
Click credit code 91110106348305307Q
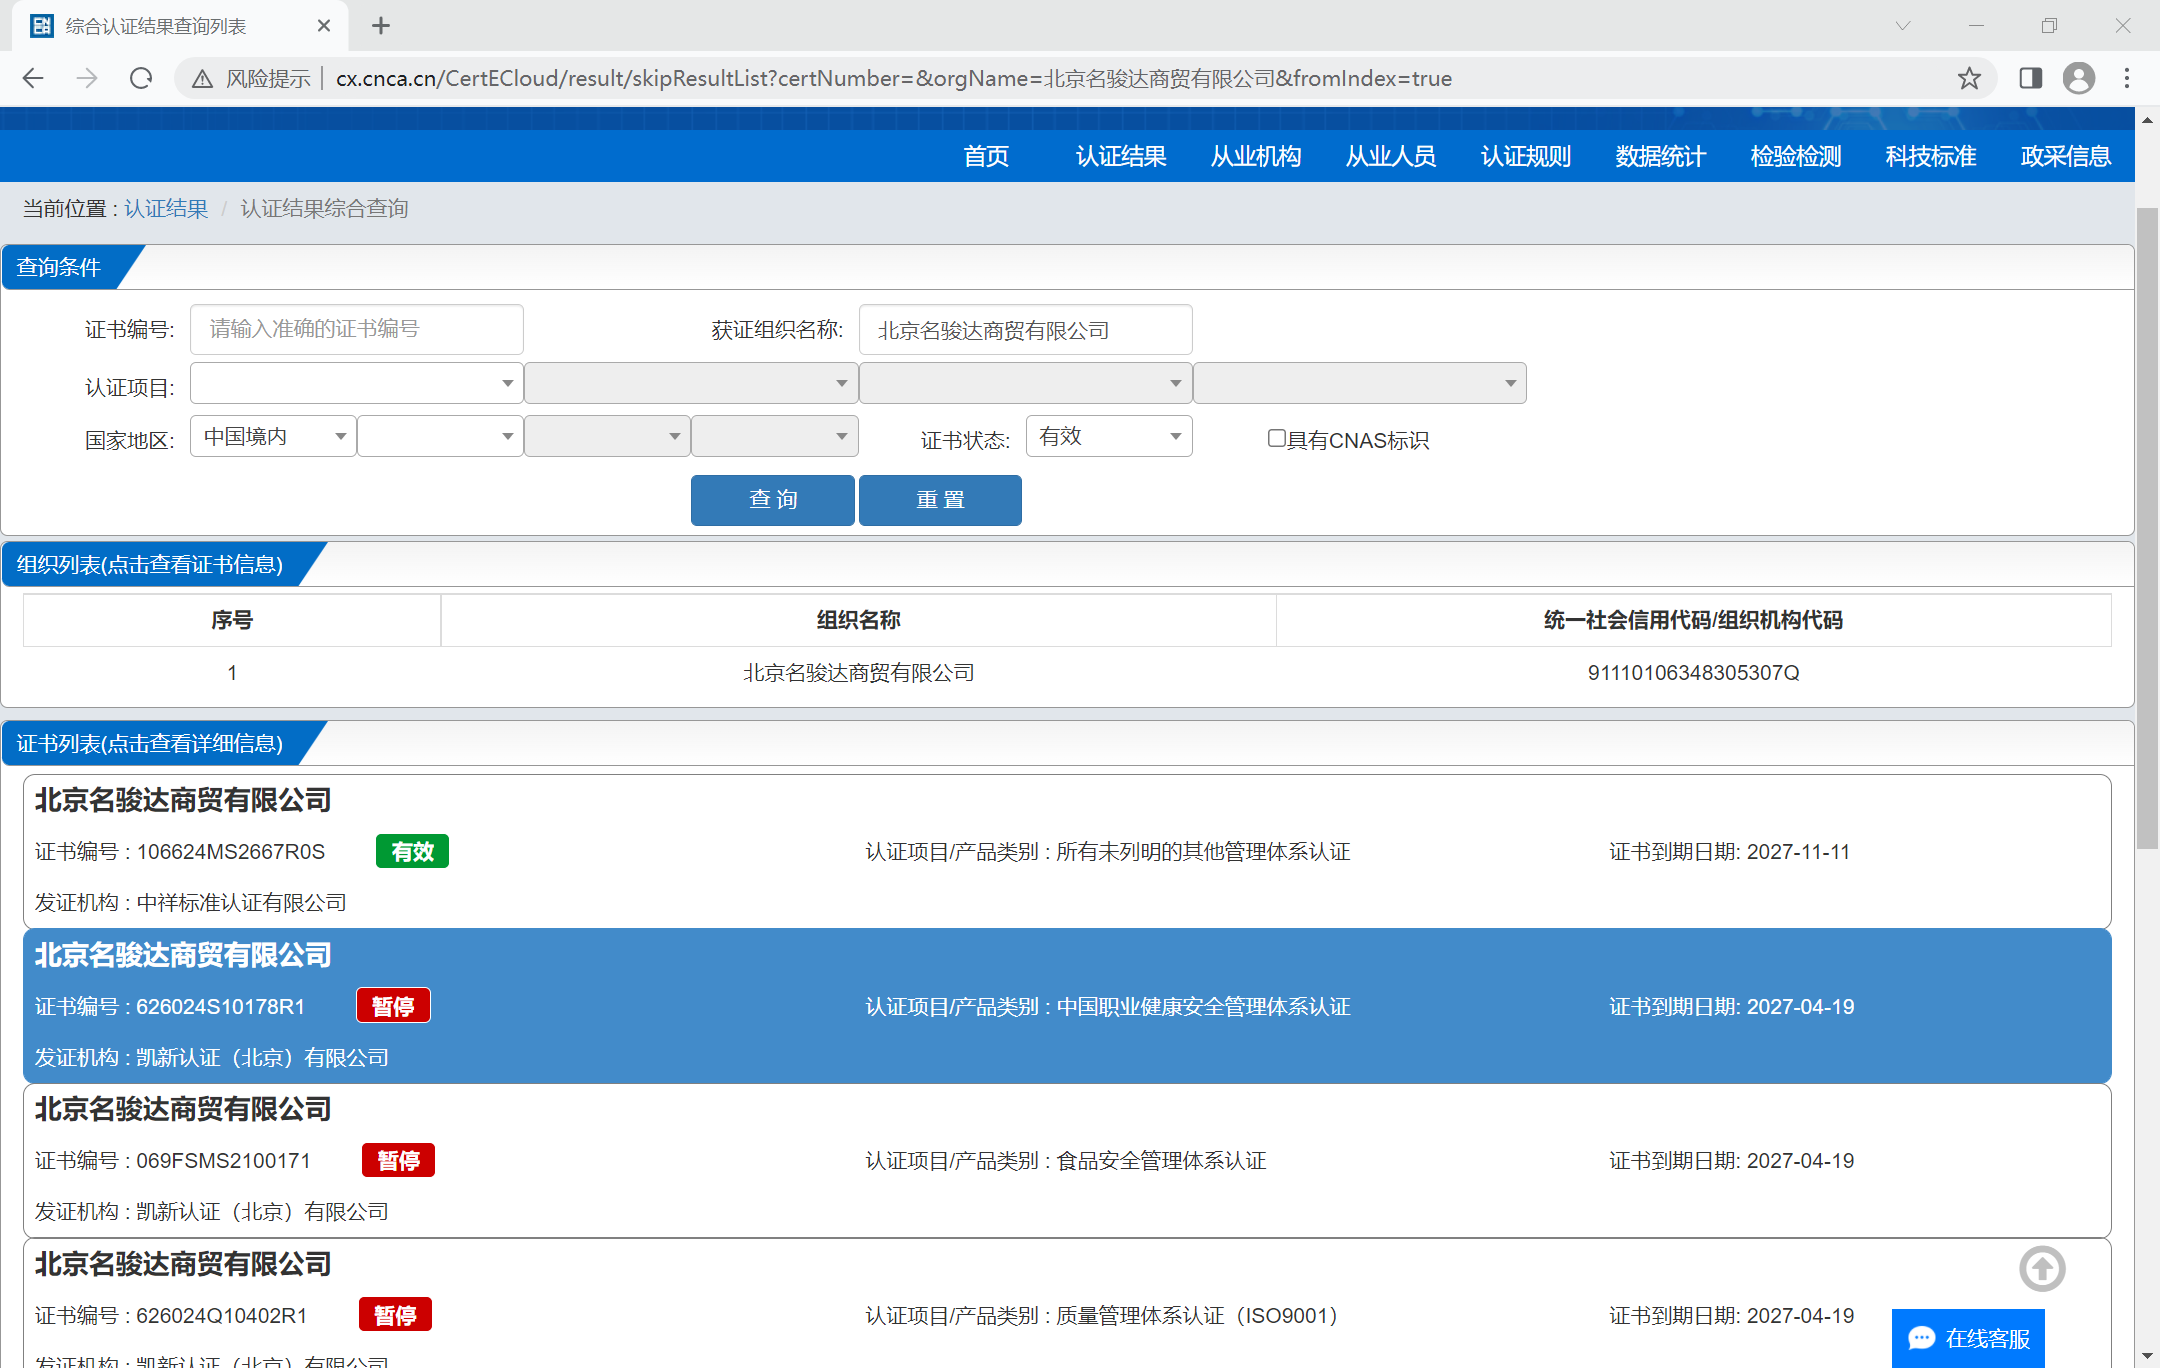click(x=1693, y=673)
